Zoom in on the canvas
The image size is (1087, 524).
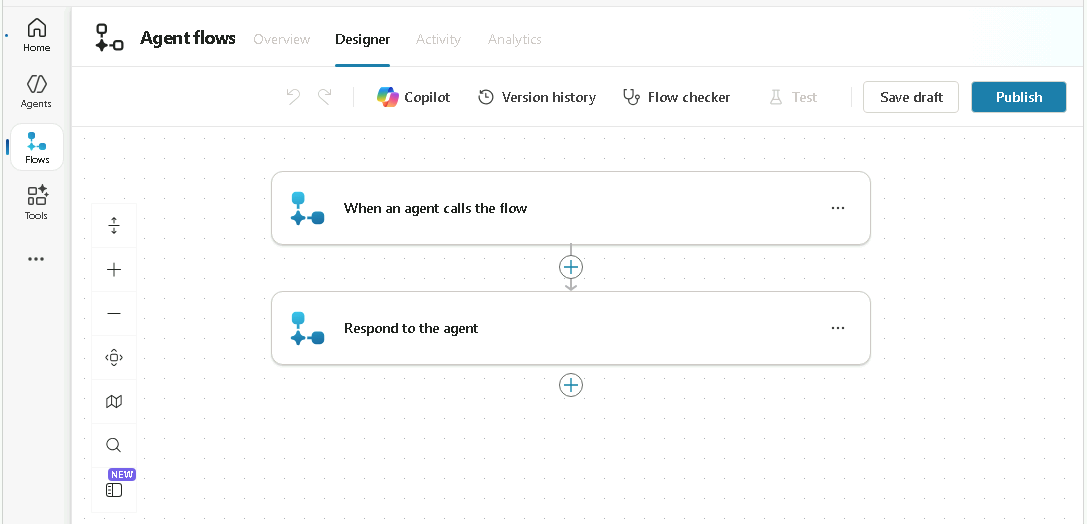(114, 270)
